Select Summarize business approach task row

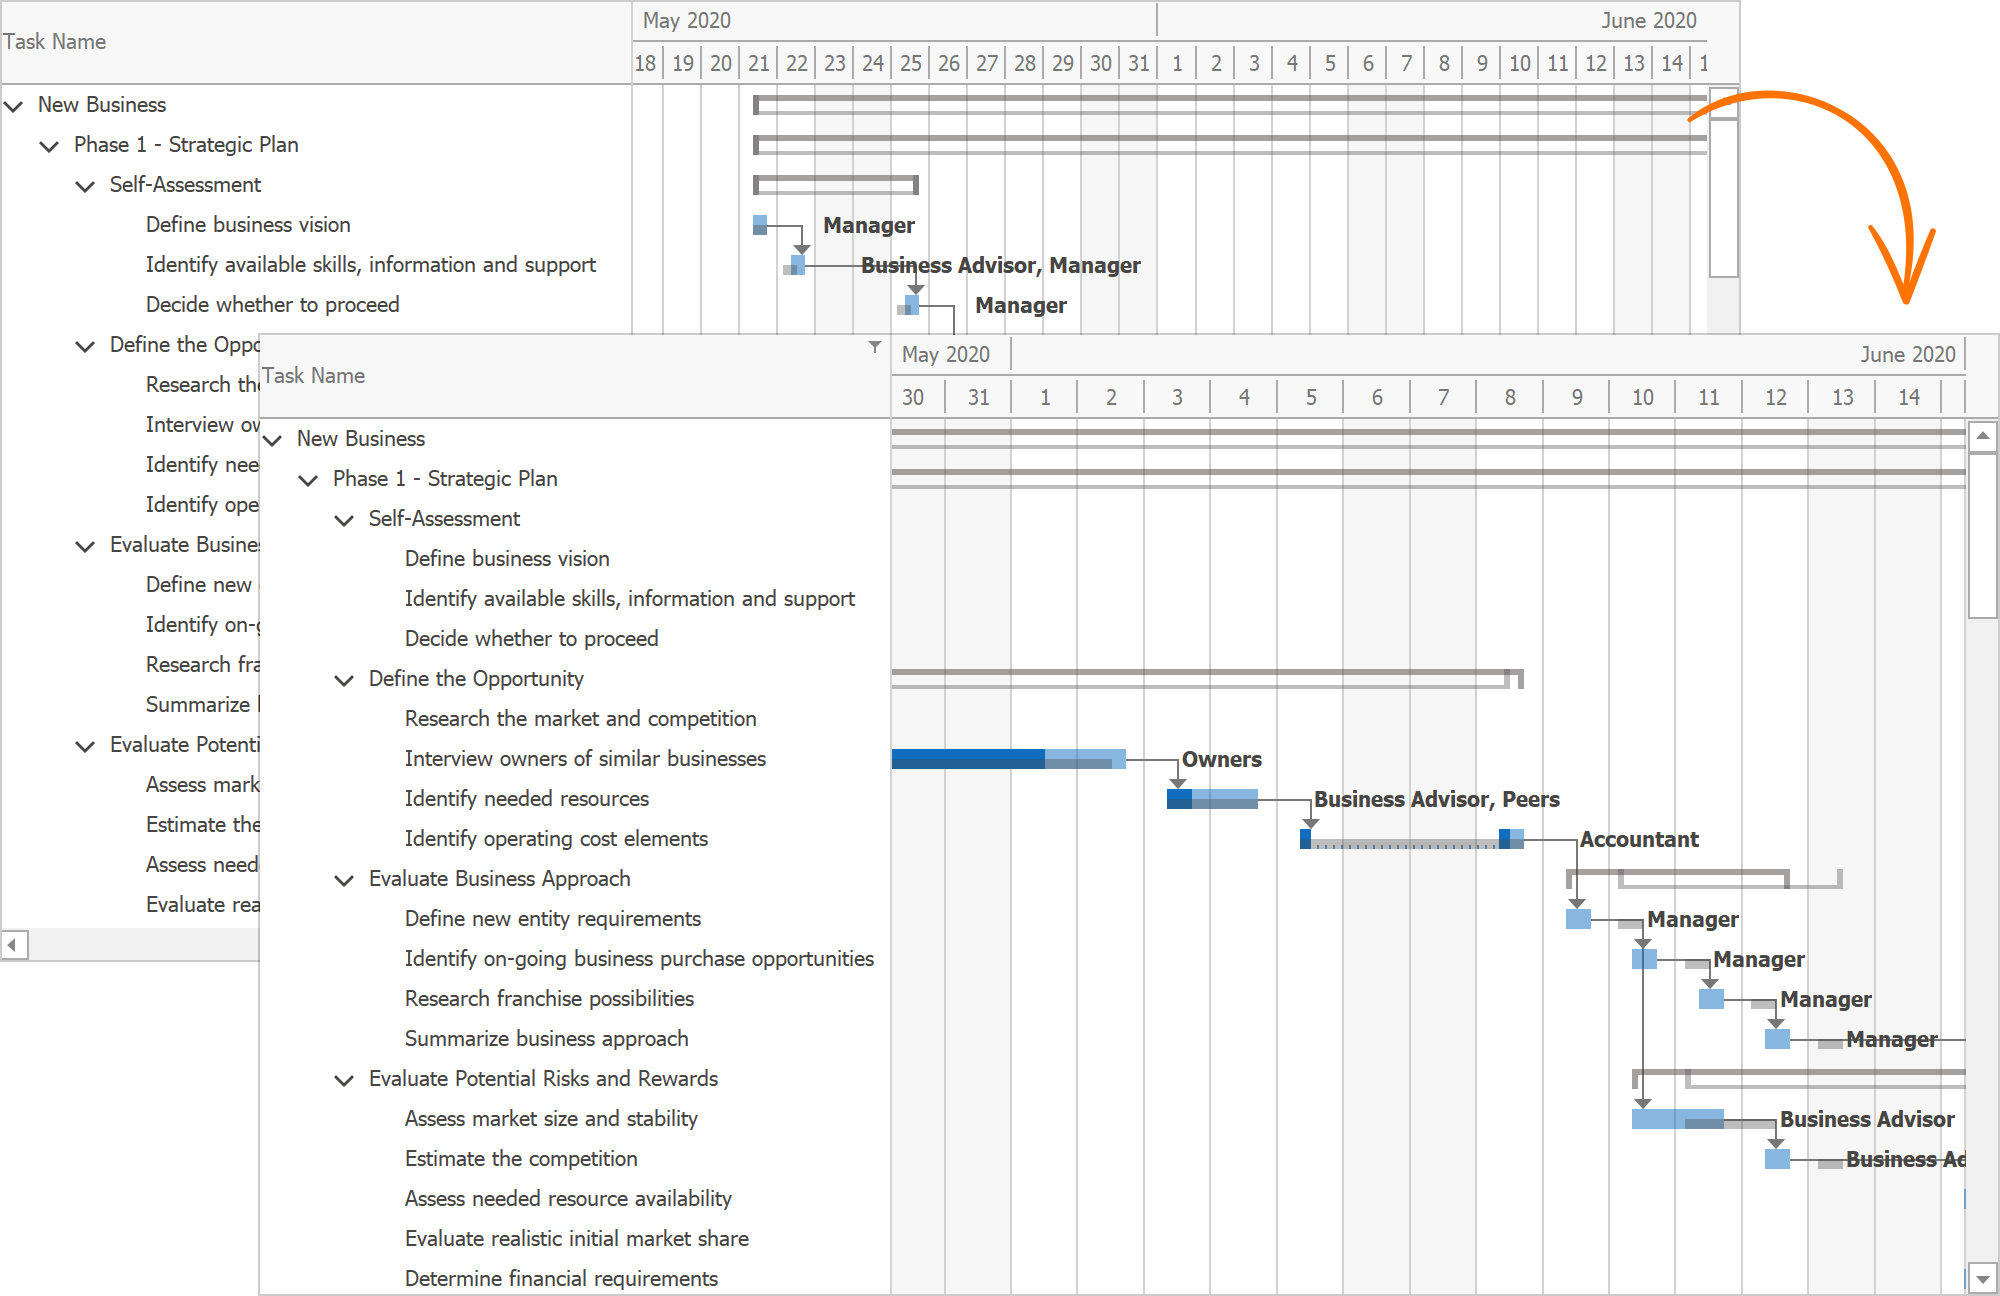(546, 1039)
